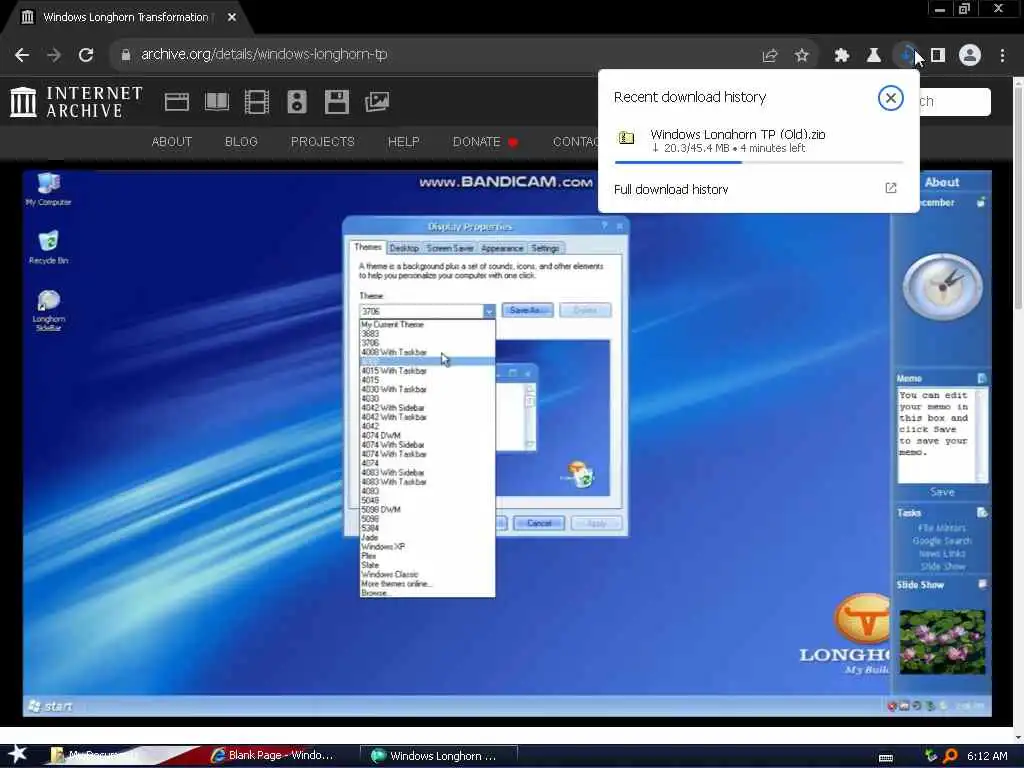Open the CONTACT nav link

(x=575, y=142)
